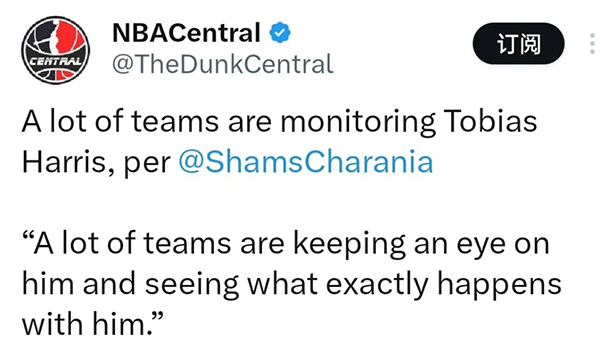Screen dimensions: 600x361
Task: Open the three-dot more options menu
Action: [592, 44]
